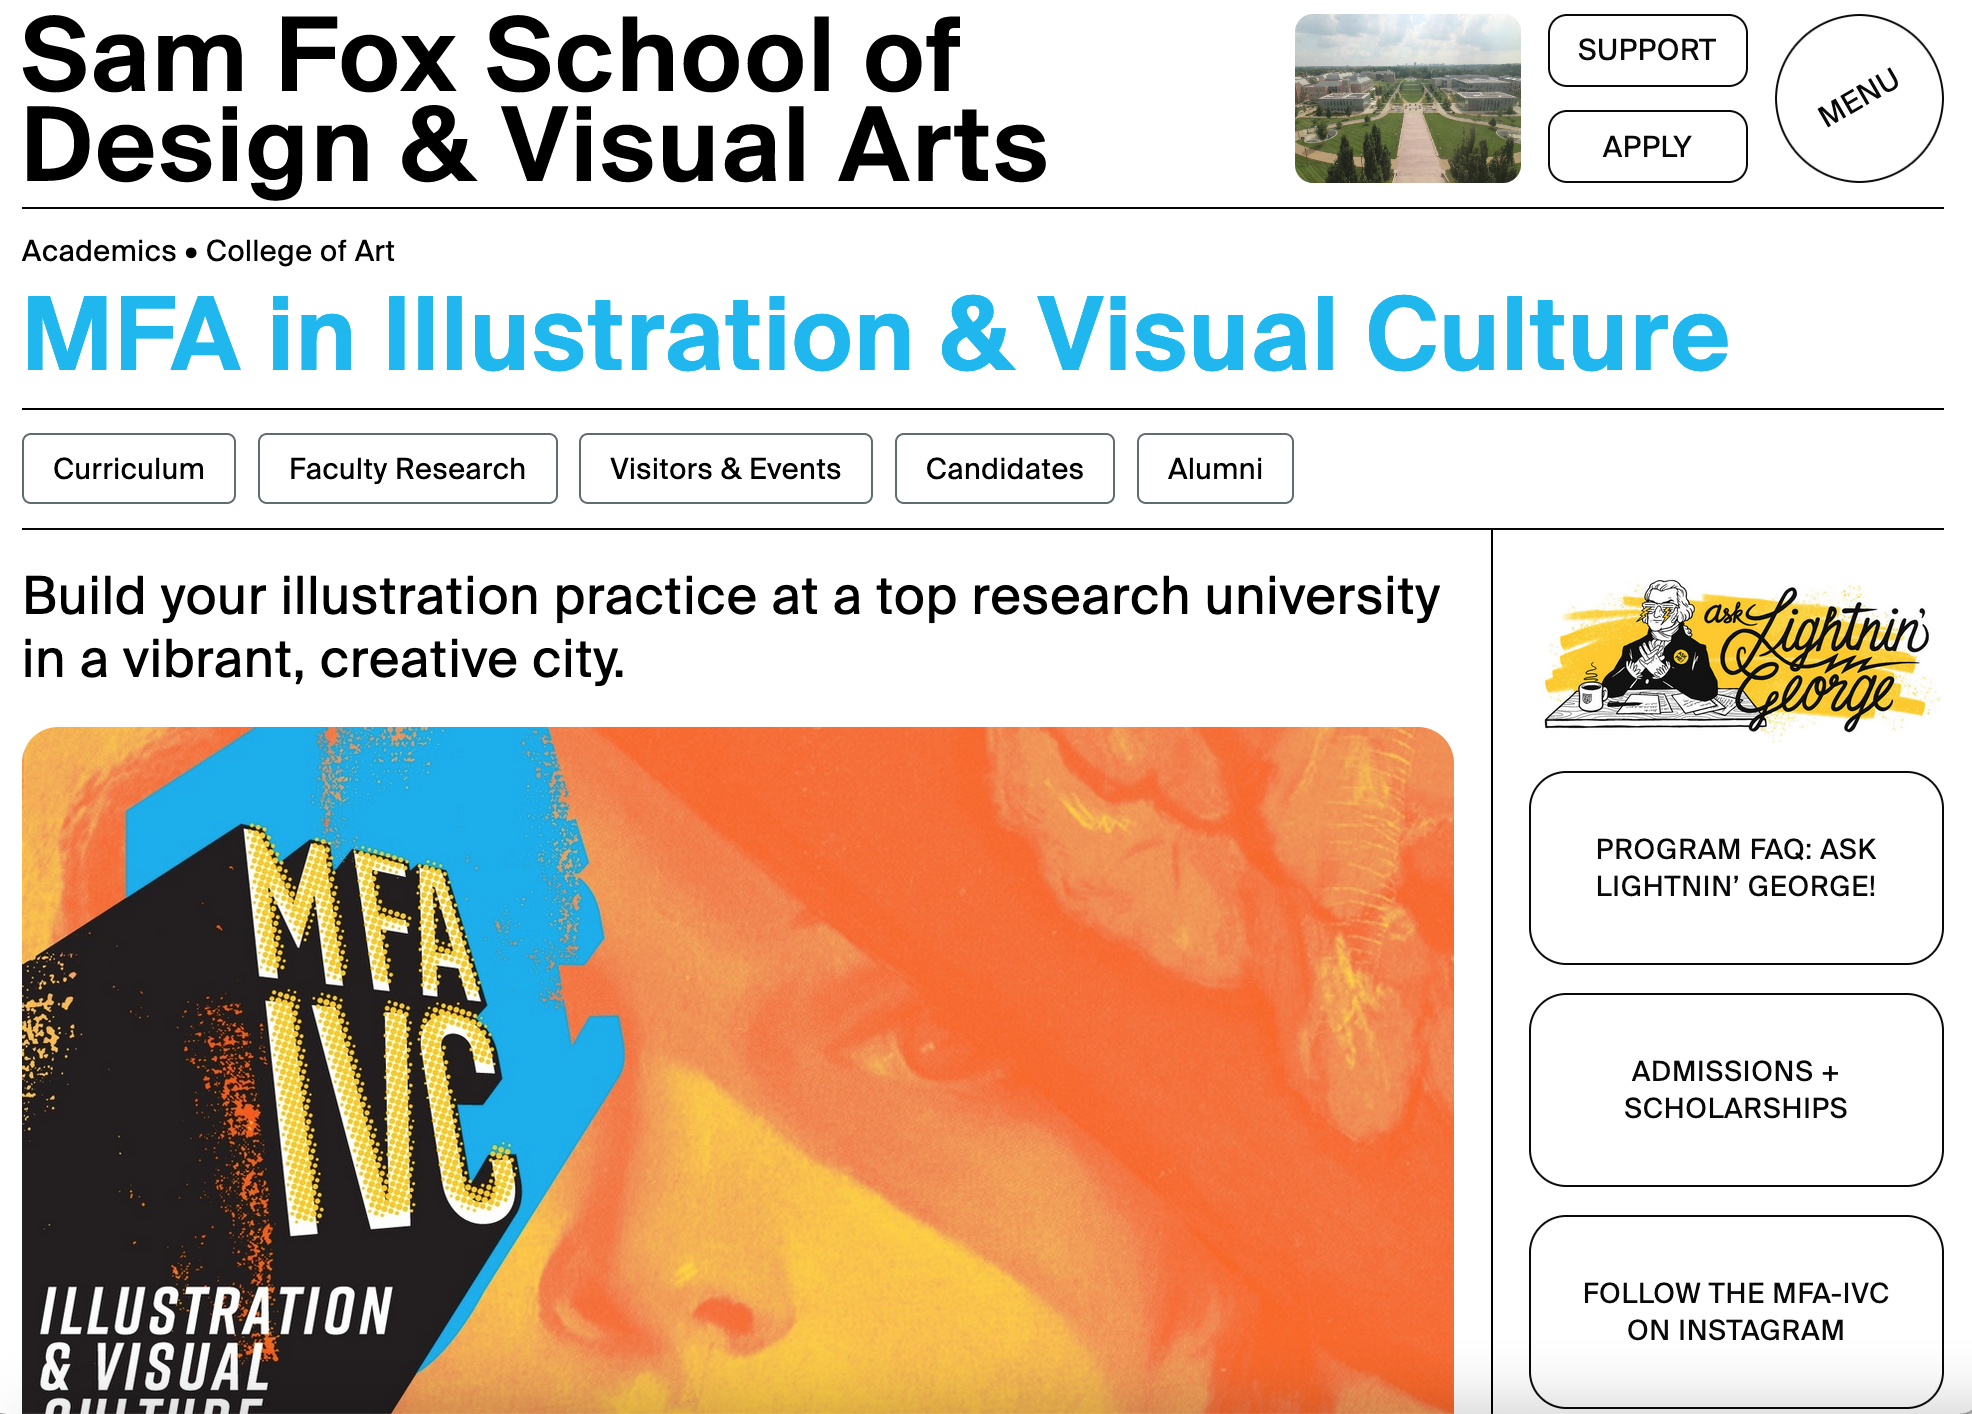Open the Curriculum tab
The image size is (1972, 1414).
[x=129, y=468]
